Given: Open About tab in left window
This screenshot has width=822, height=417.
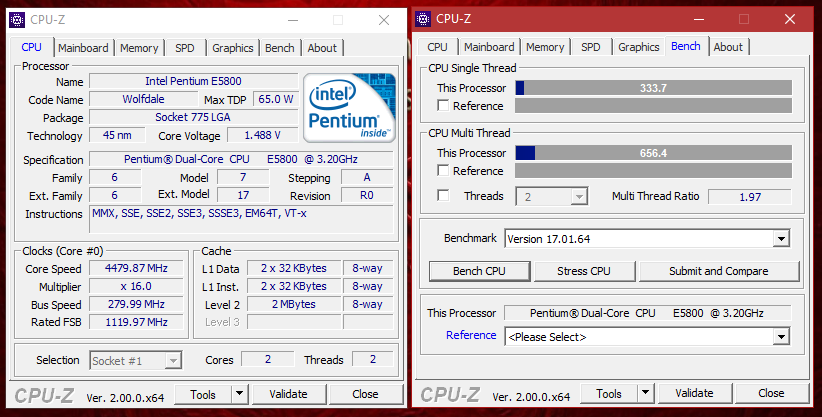Looking at the screenshot, I should point(322,48).
